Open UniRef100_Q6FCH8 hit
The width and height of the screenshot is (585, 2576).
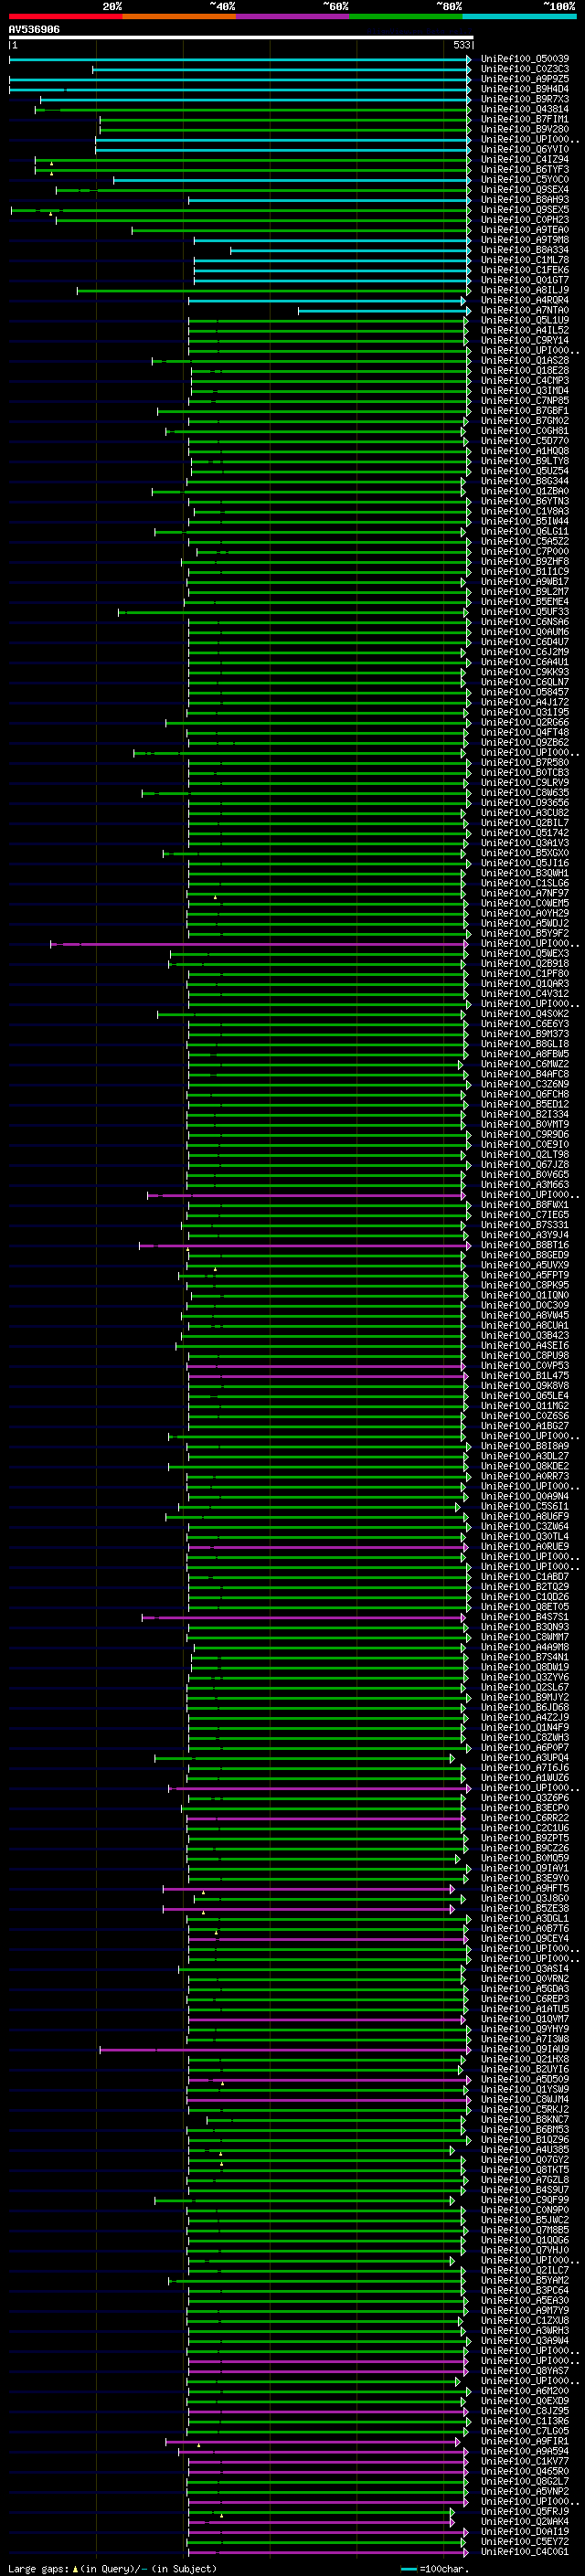(525, 1094)
